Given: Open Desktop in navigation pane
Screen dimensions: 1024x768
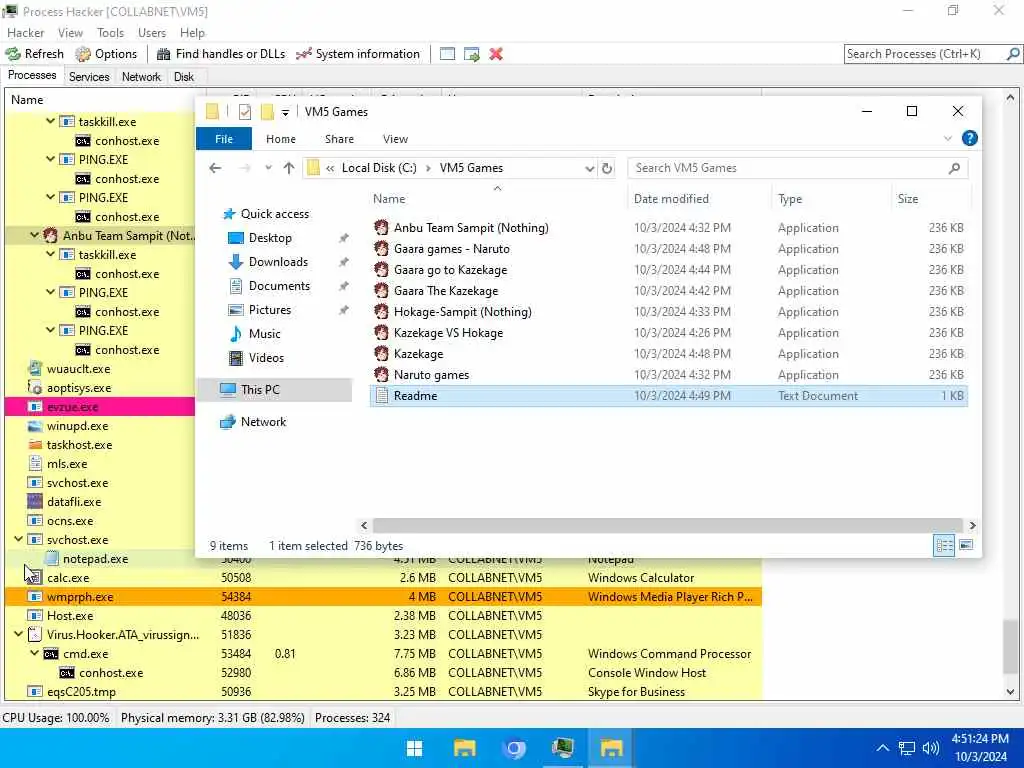Looking at the screenshot, I should click(270, 238).
